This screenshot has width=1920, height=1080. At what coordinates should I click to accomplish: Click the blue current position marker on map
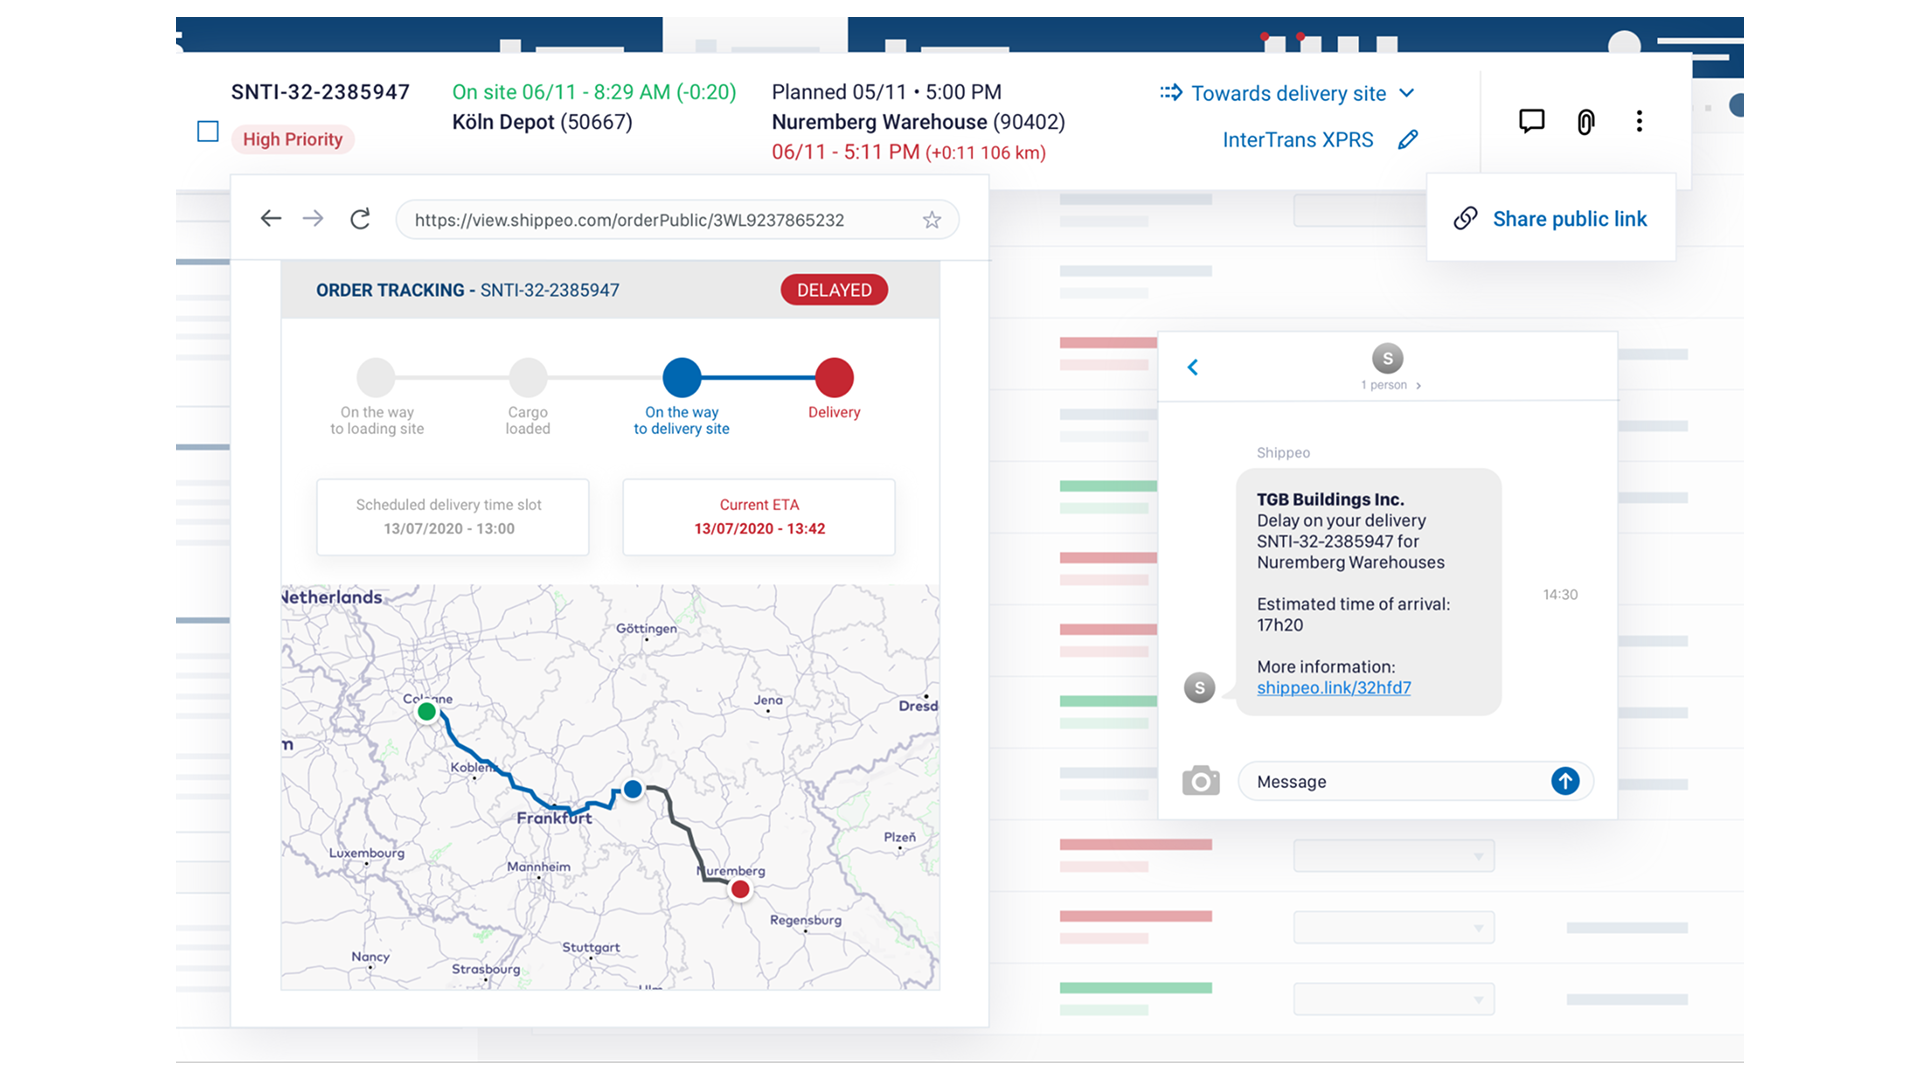(x=633, y=789)
